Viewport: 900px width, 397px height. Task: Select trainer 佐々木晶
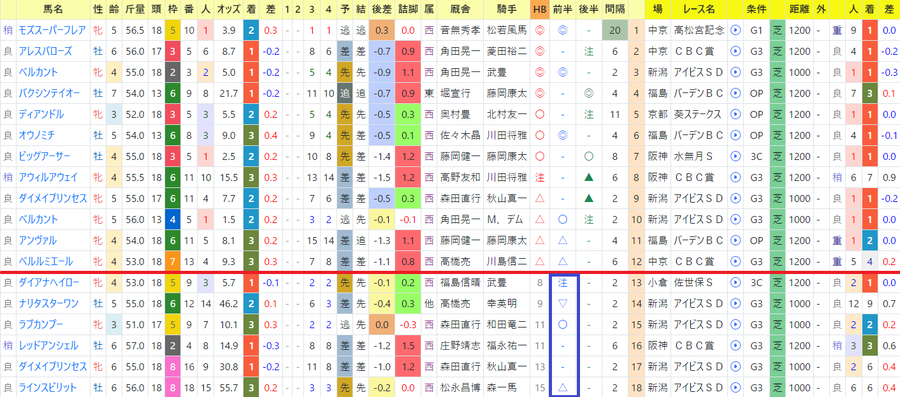460,135
